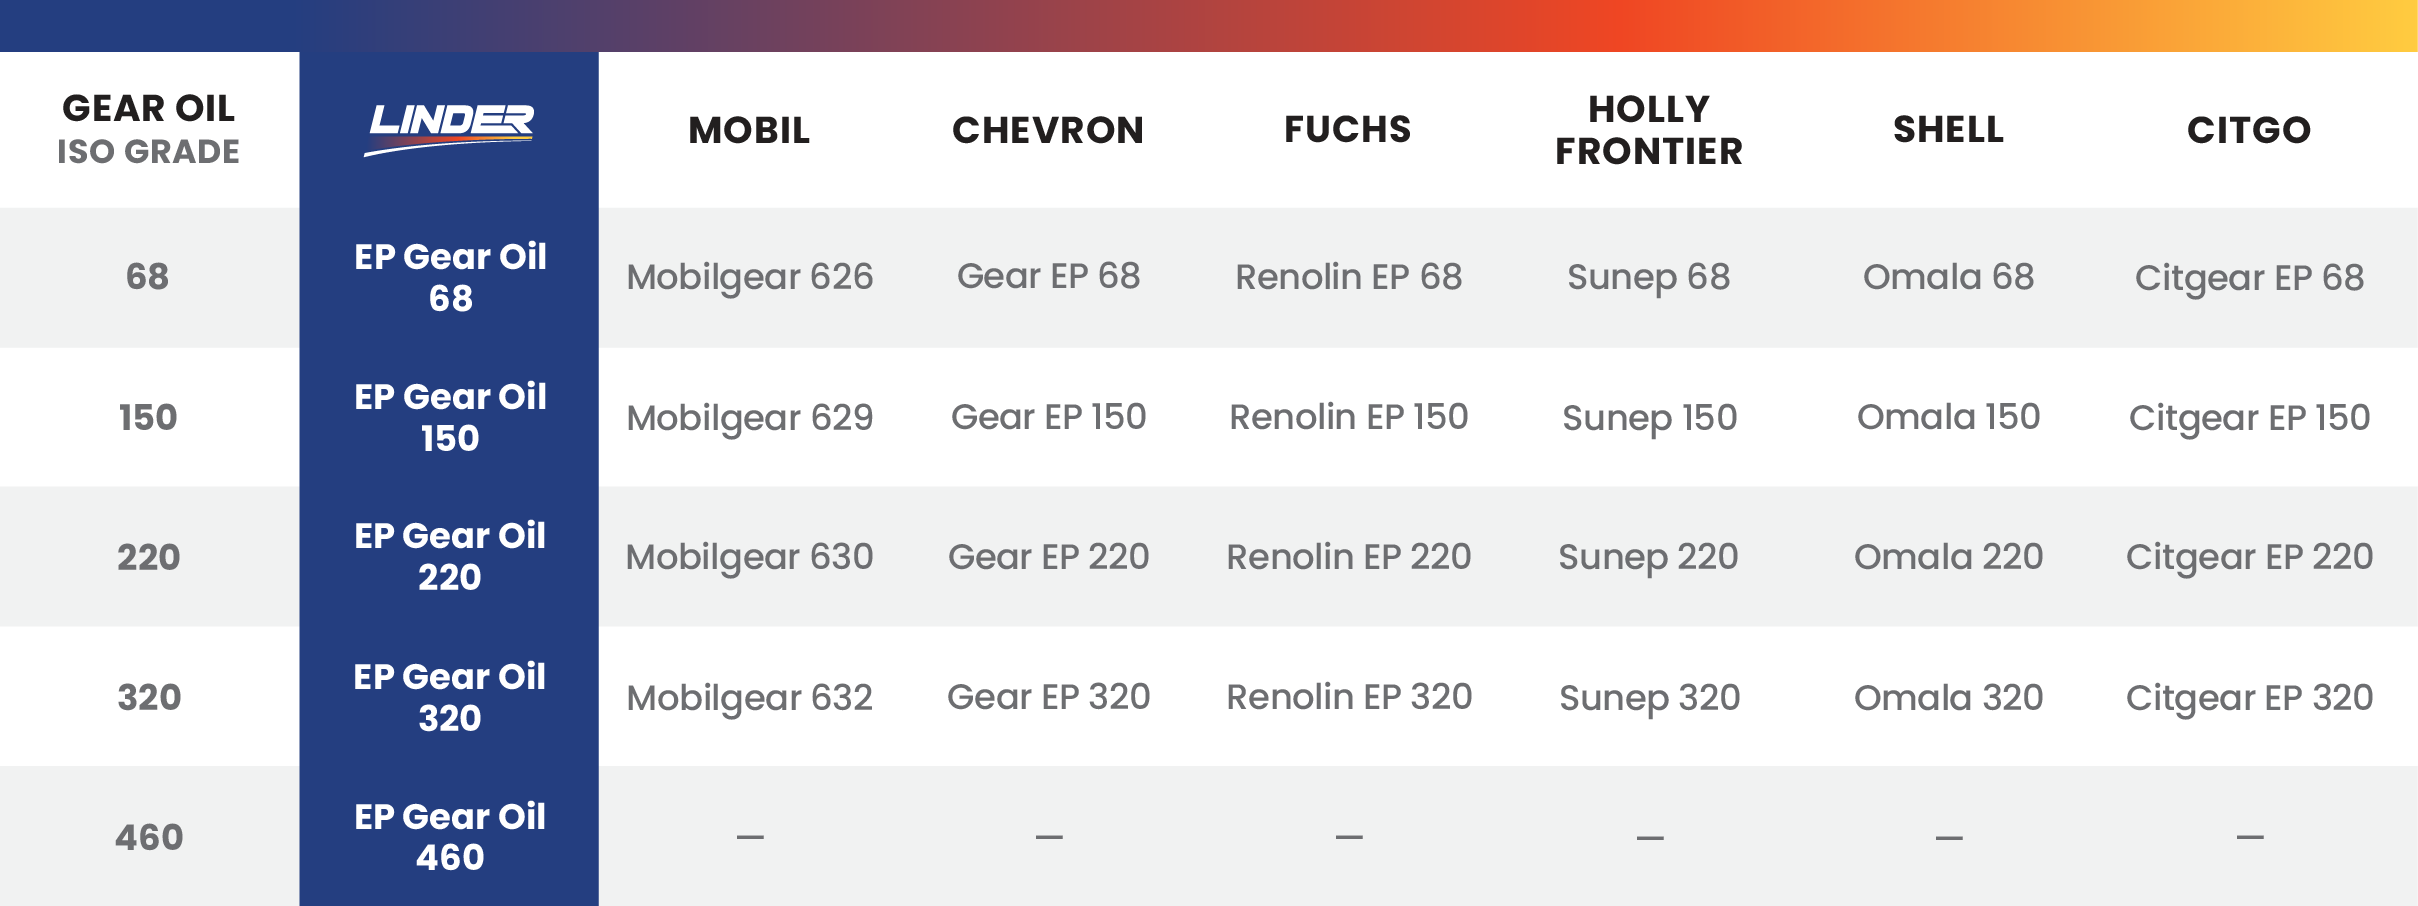Select the CHEVRON column header
Image resolution: width=2418 pixels, height=906 pixels.
pos(1048,130)
